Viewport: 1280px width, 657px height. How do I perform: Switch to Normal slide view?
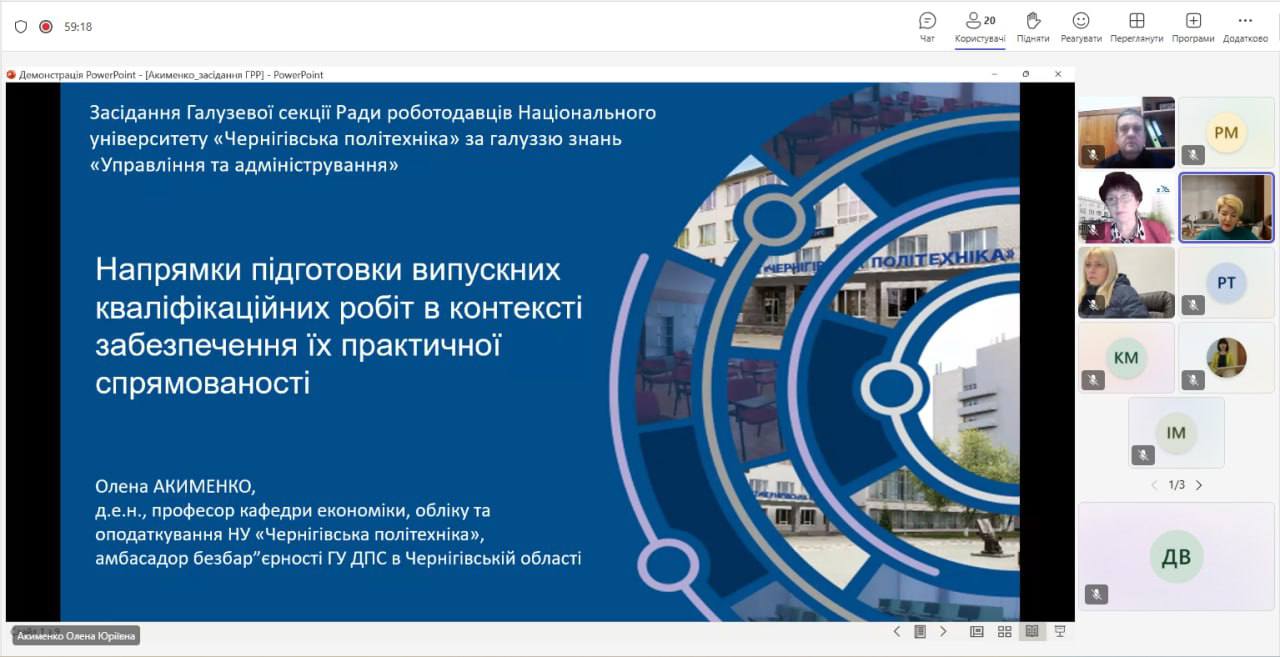pyautogui.click(x=977, y=631)
